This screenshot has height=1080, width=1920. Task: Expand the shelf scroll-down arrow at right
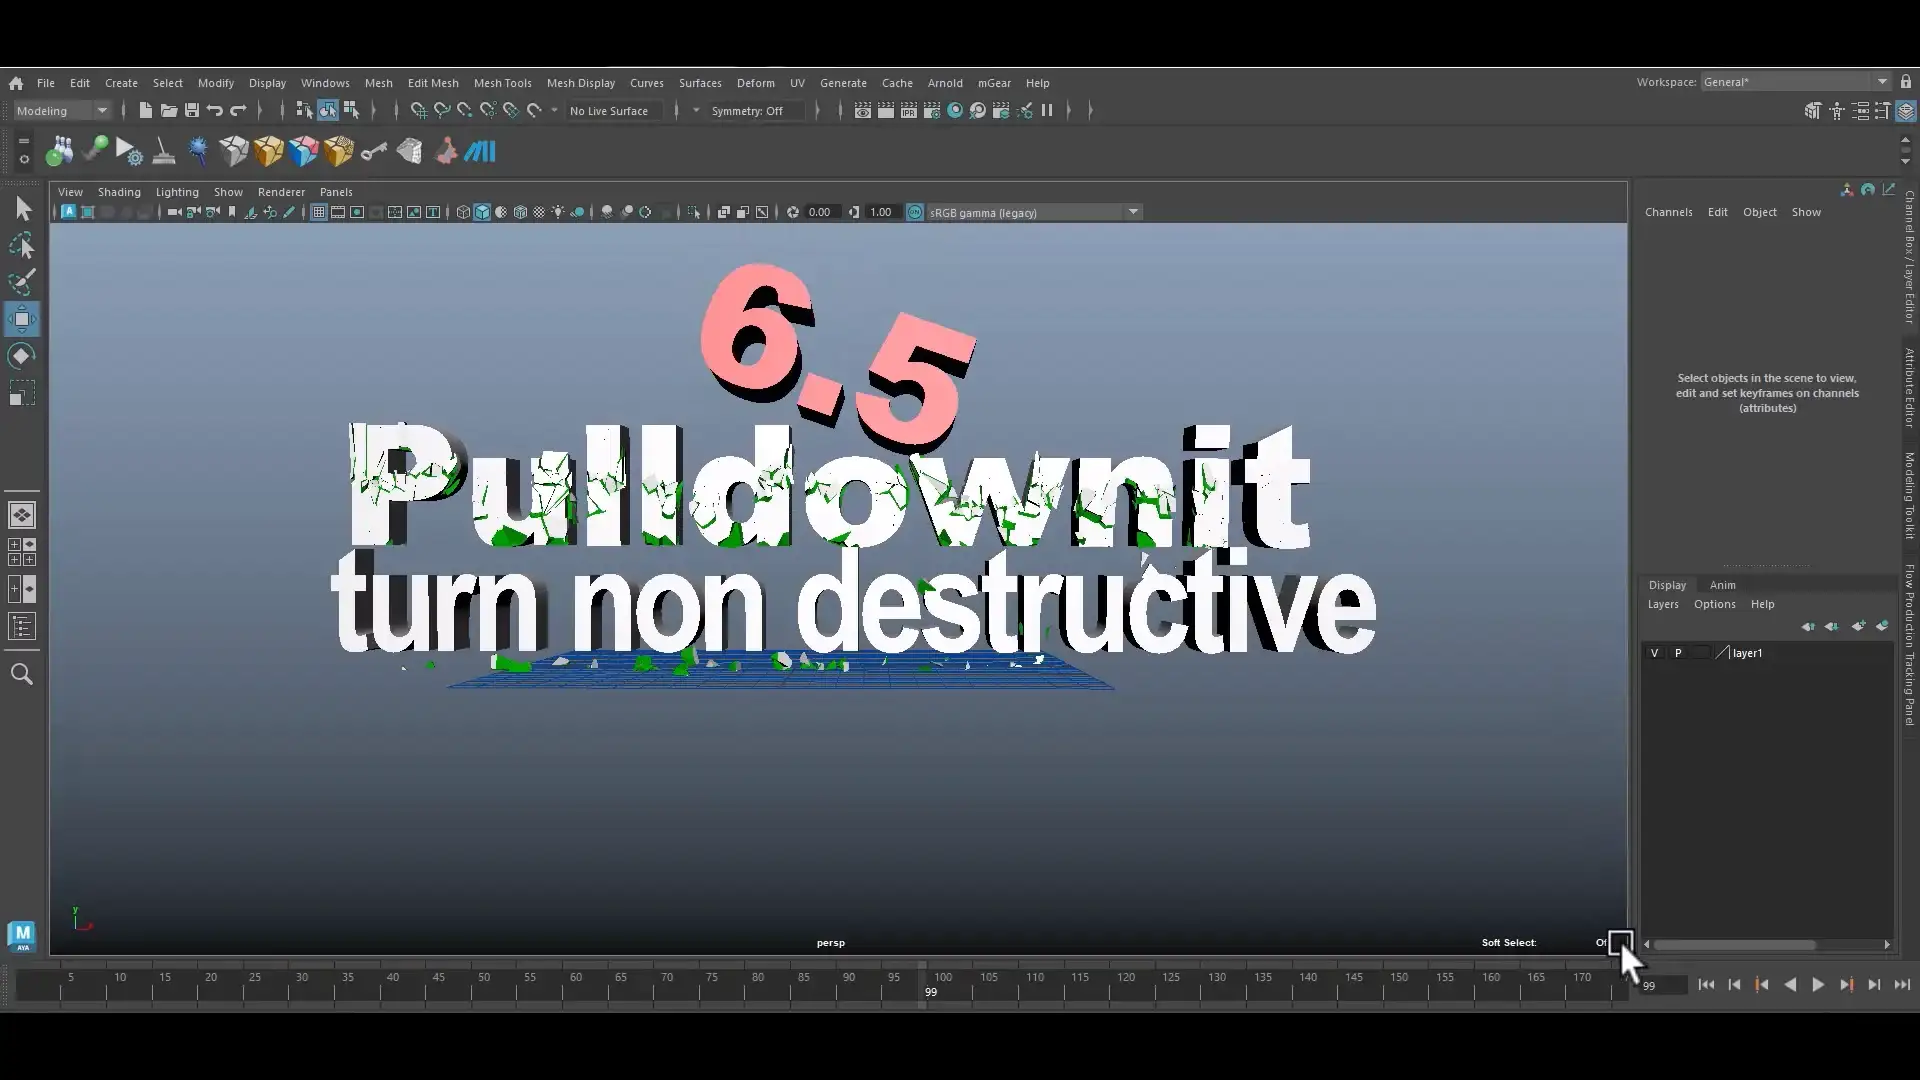tap(1905, 161)
